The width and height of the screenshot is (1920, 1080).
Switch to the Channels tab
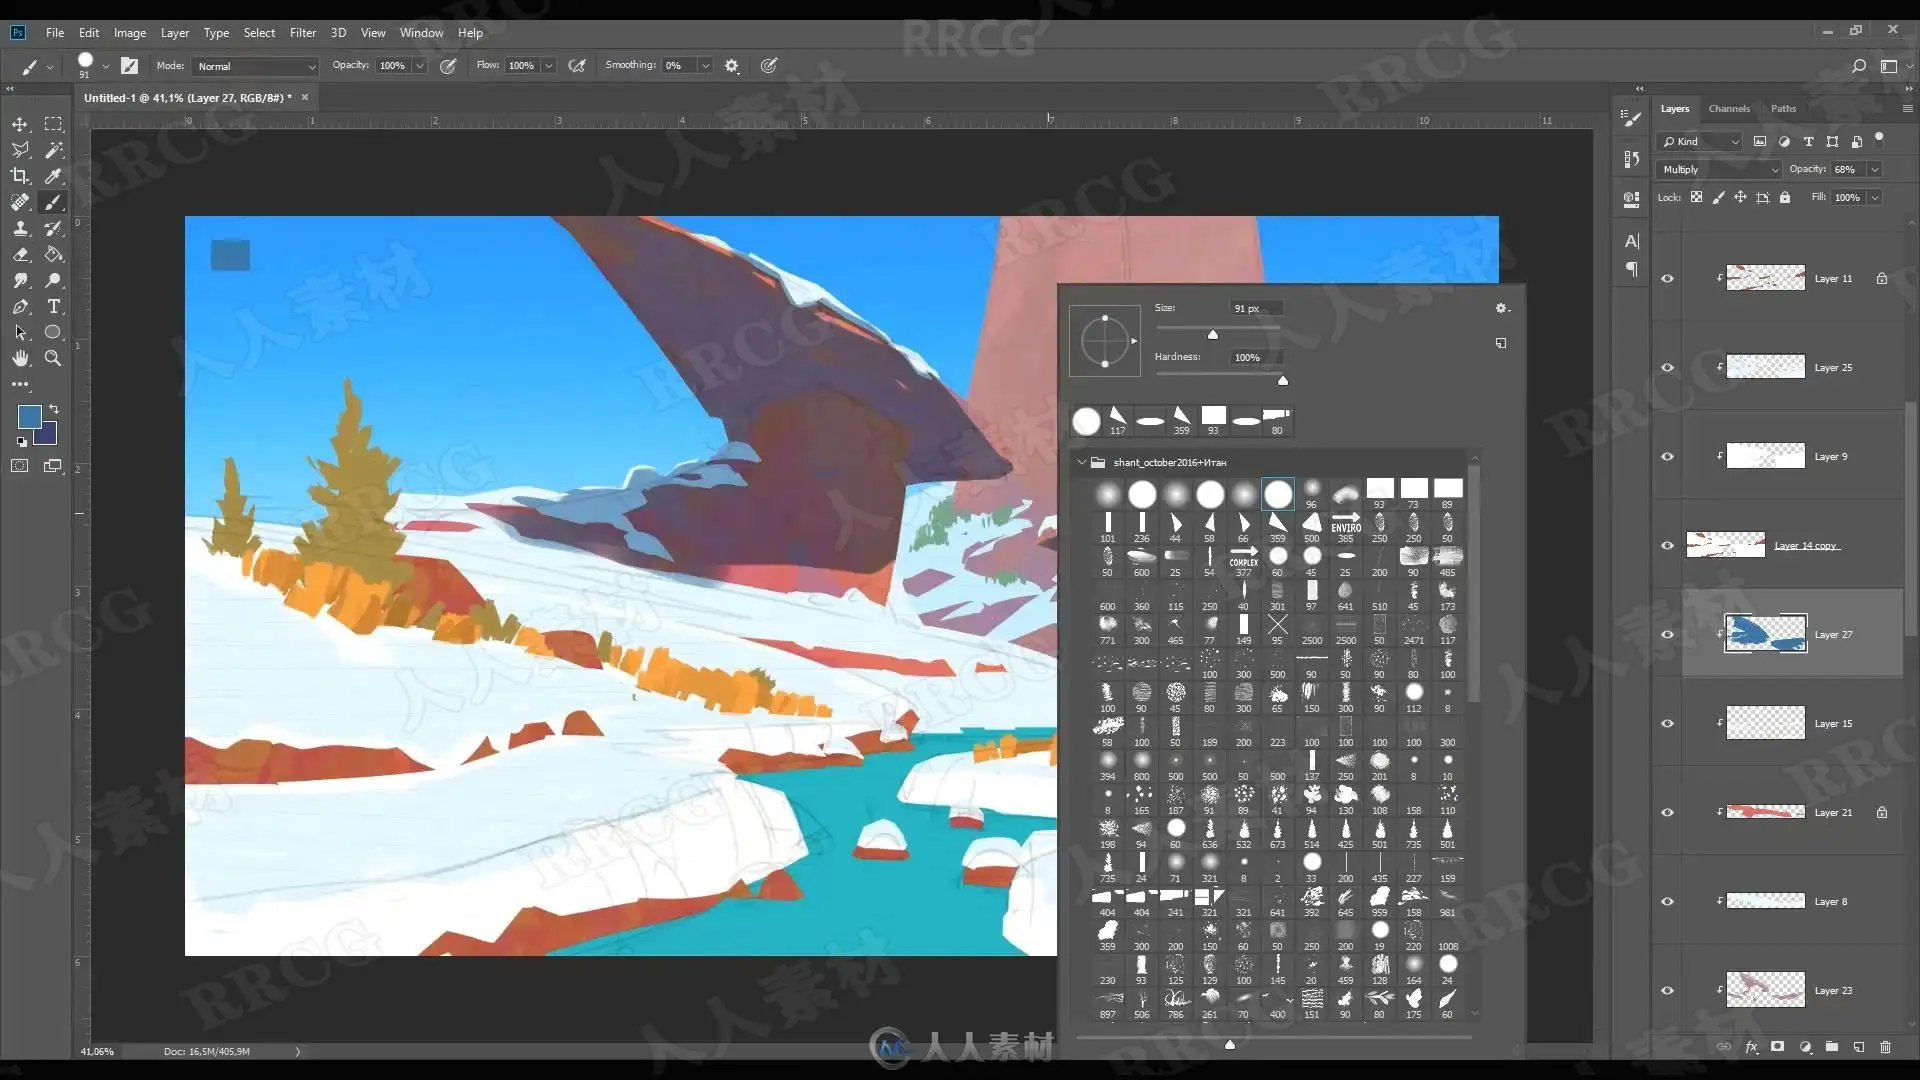[x=1729, y=108]
